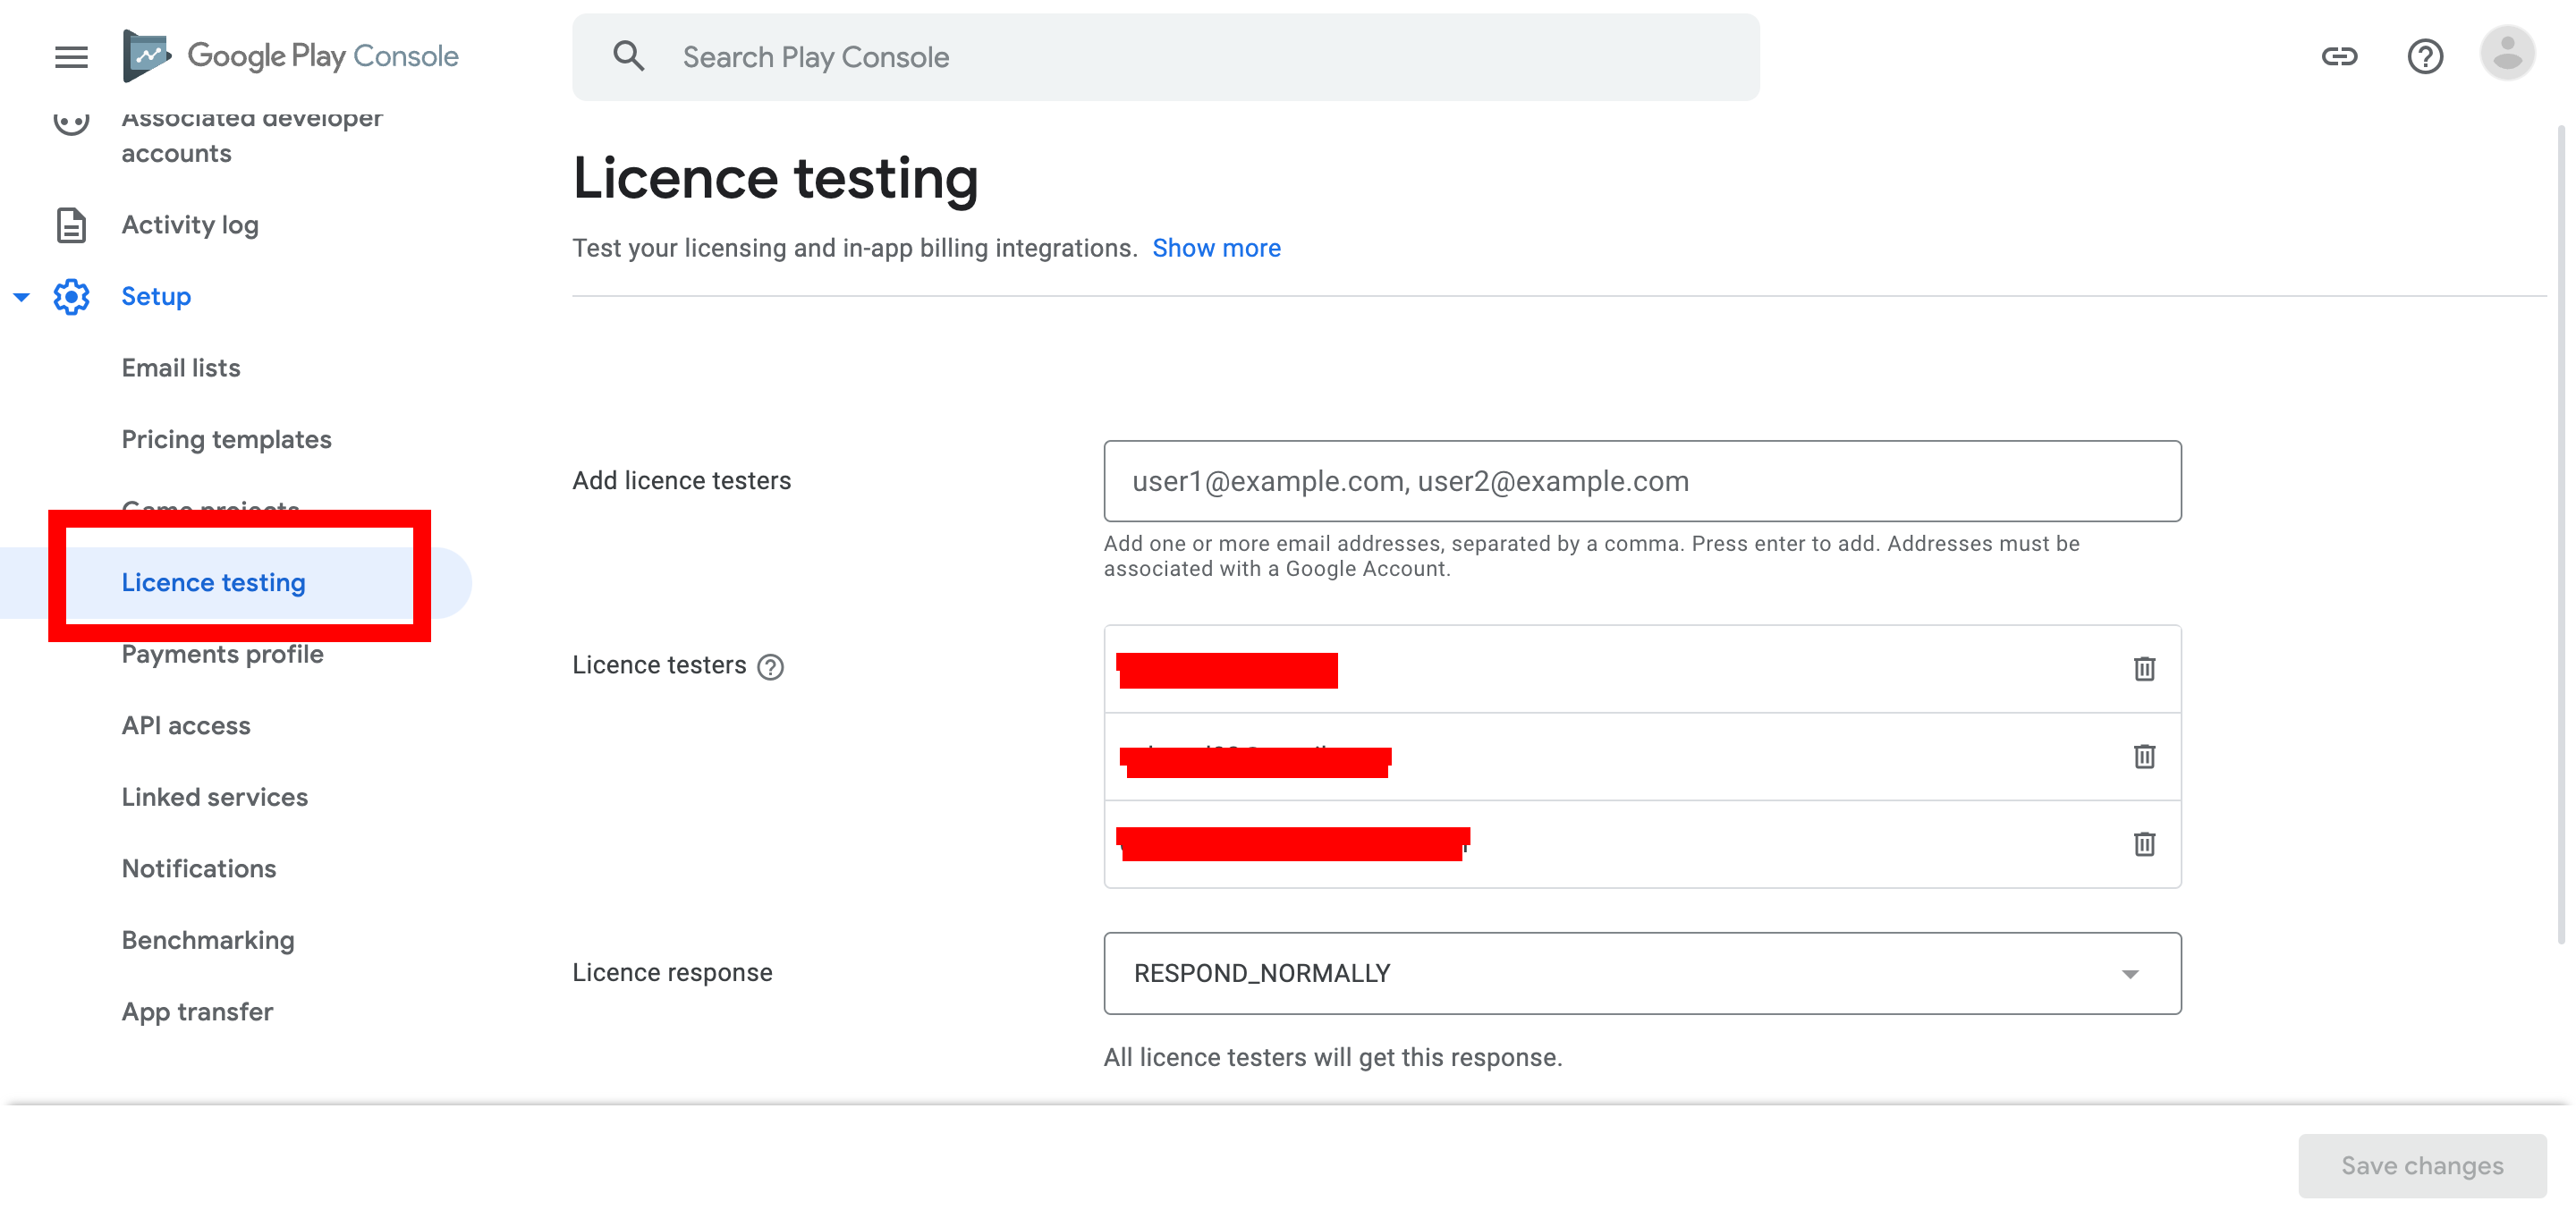Focus the Add licence testers field
2576x1227 pixels.
(1641, 481)
